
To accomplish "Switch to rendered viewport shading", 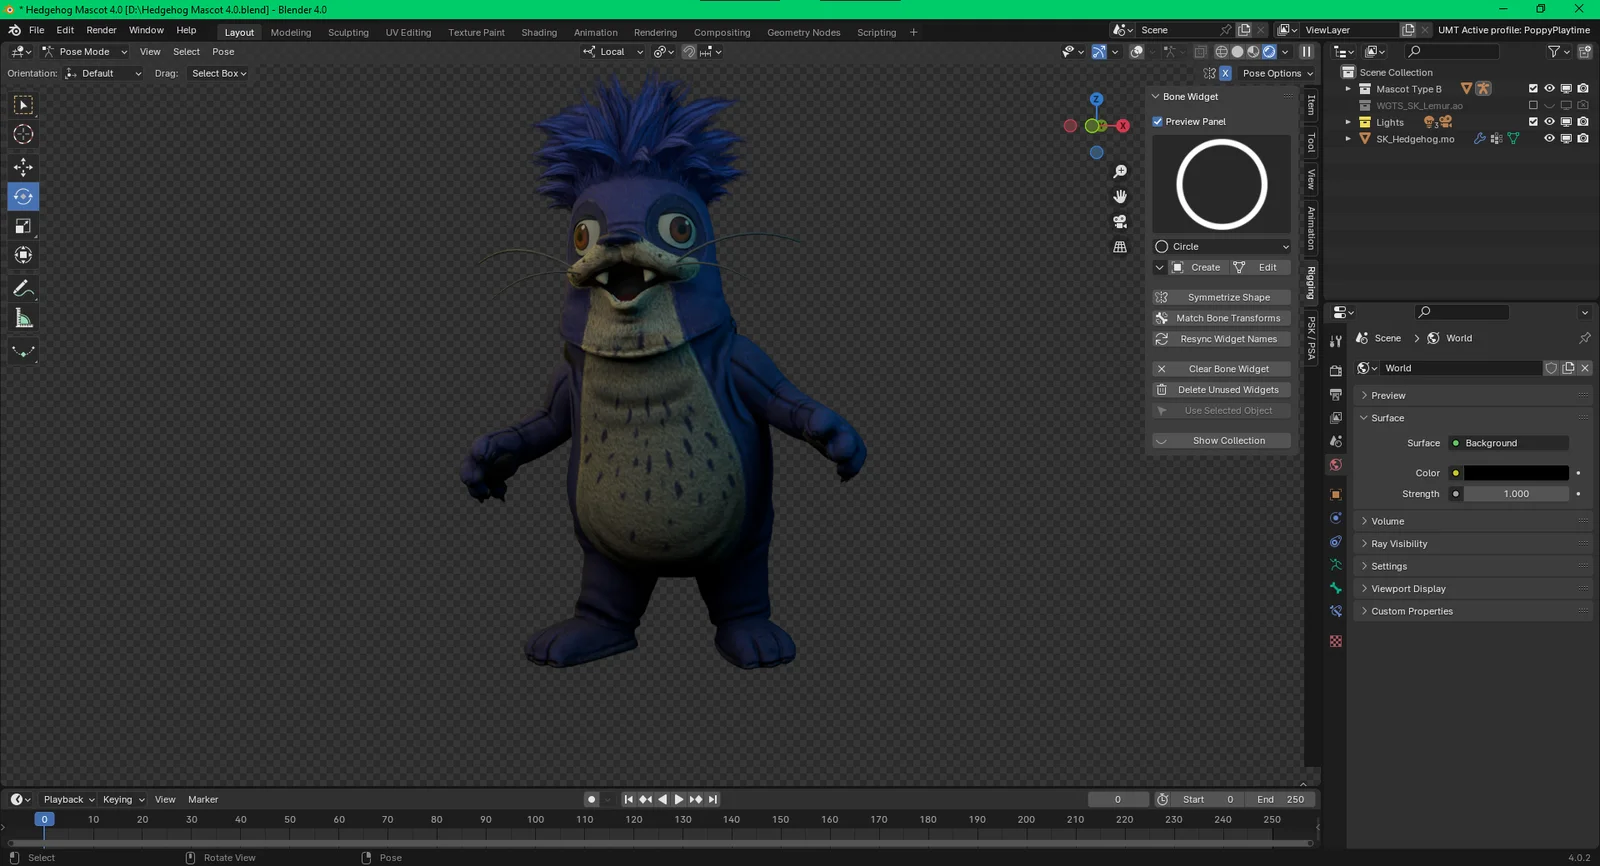I will [1269, 52].
